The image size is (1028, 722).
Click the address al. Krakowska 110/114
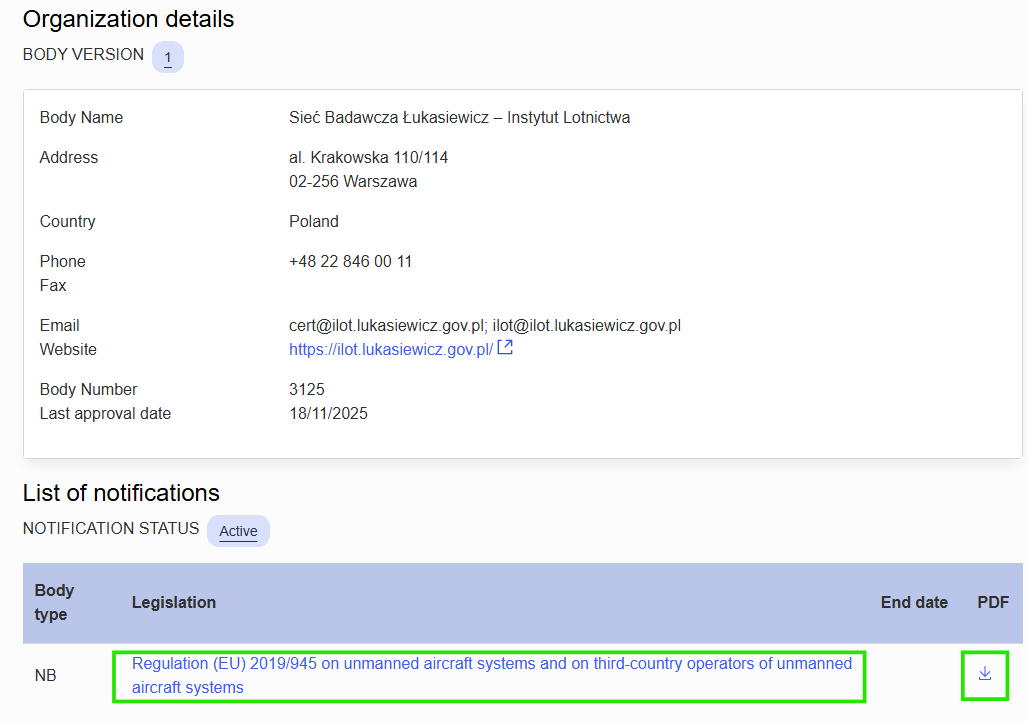pos(368,158)
